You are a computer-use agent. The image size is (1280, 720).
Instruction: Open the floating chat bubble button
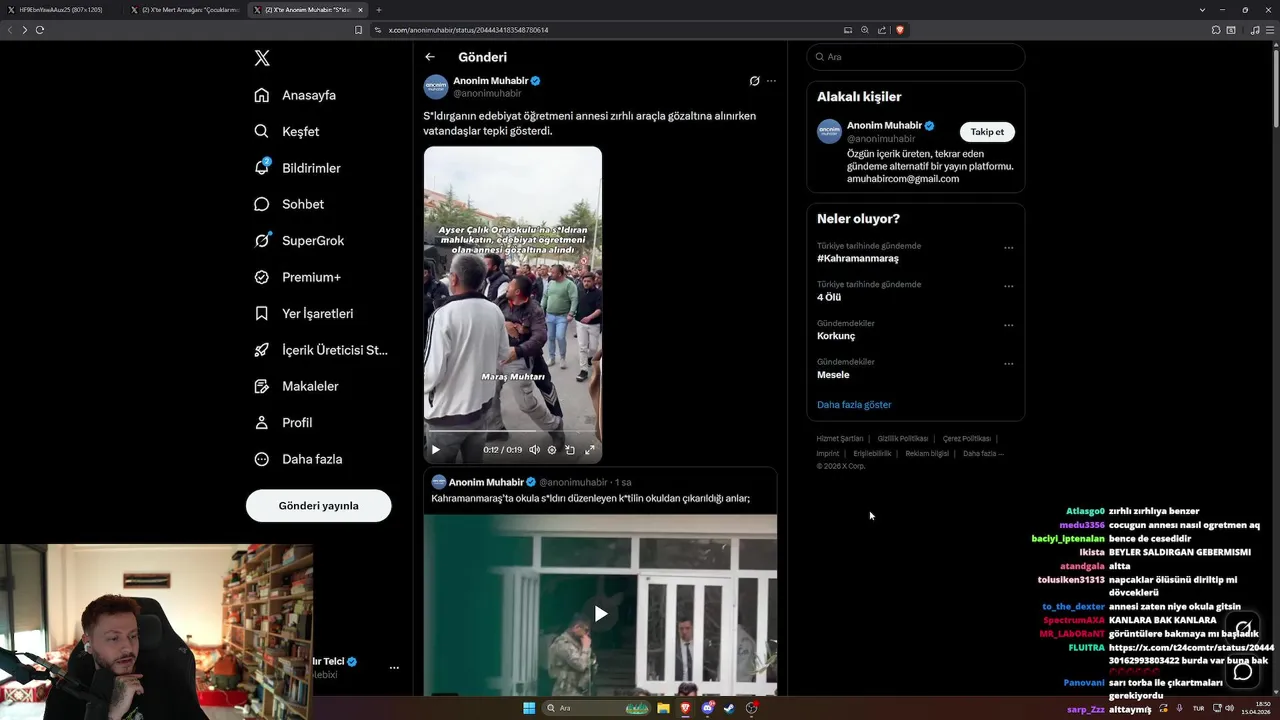tap(1243, 672)
